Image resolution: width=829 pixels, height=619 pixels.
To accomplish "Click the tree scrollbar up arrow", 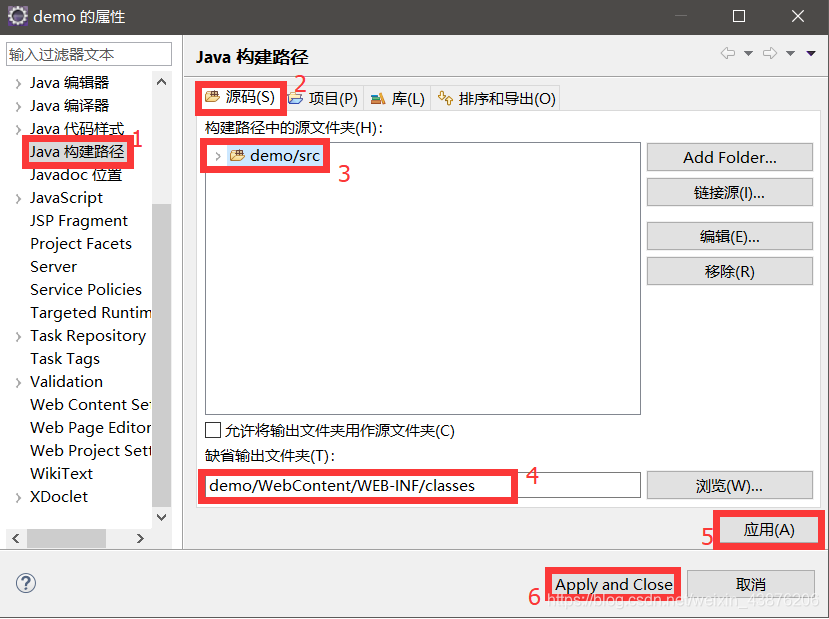I will click(x=162, y=81).
